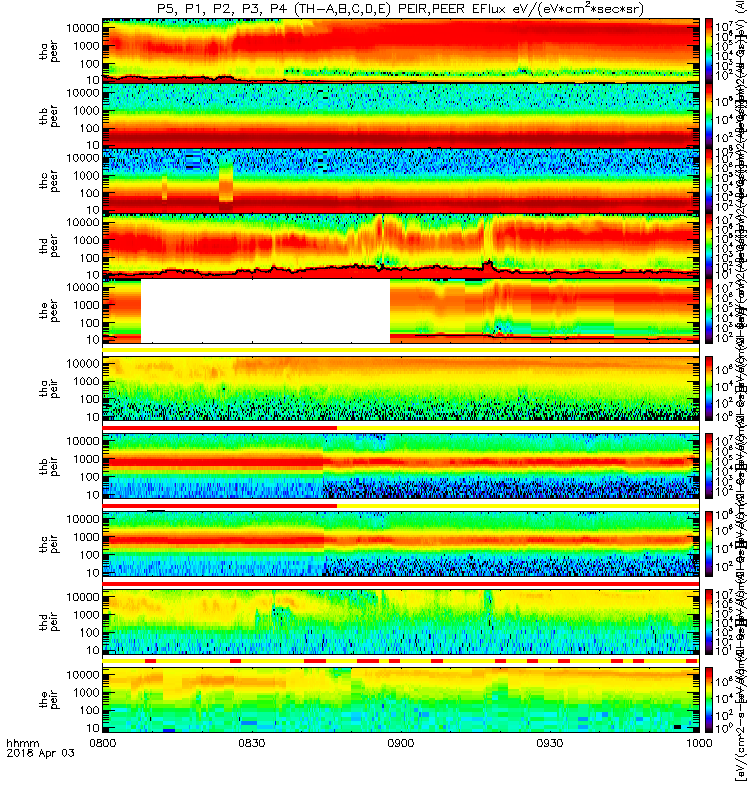This screenshot has width=750, height=800.
Task: Select the 'thd peer' panel label
Action: [x=49, y=246]
